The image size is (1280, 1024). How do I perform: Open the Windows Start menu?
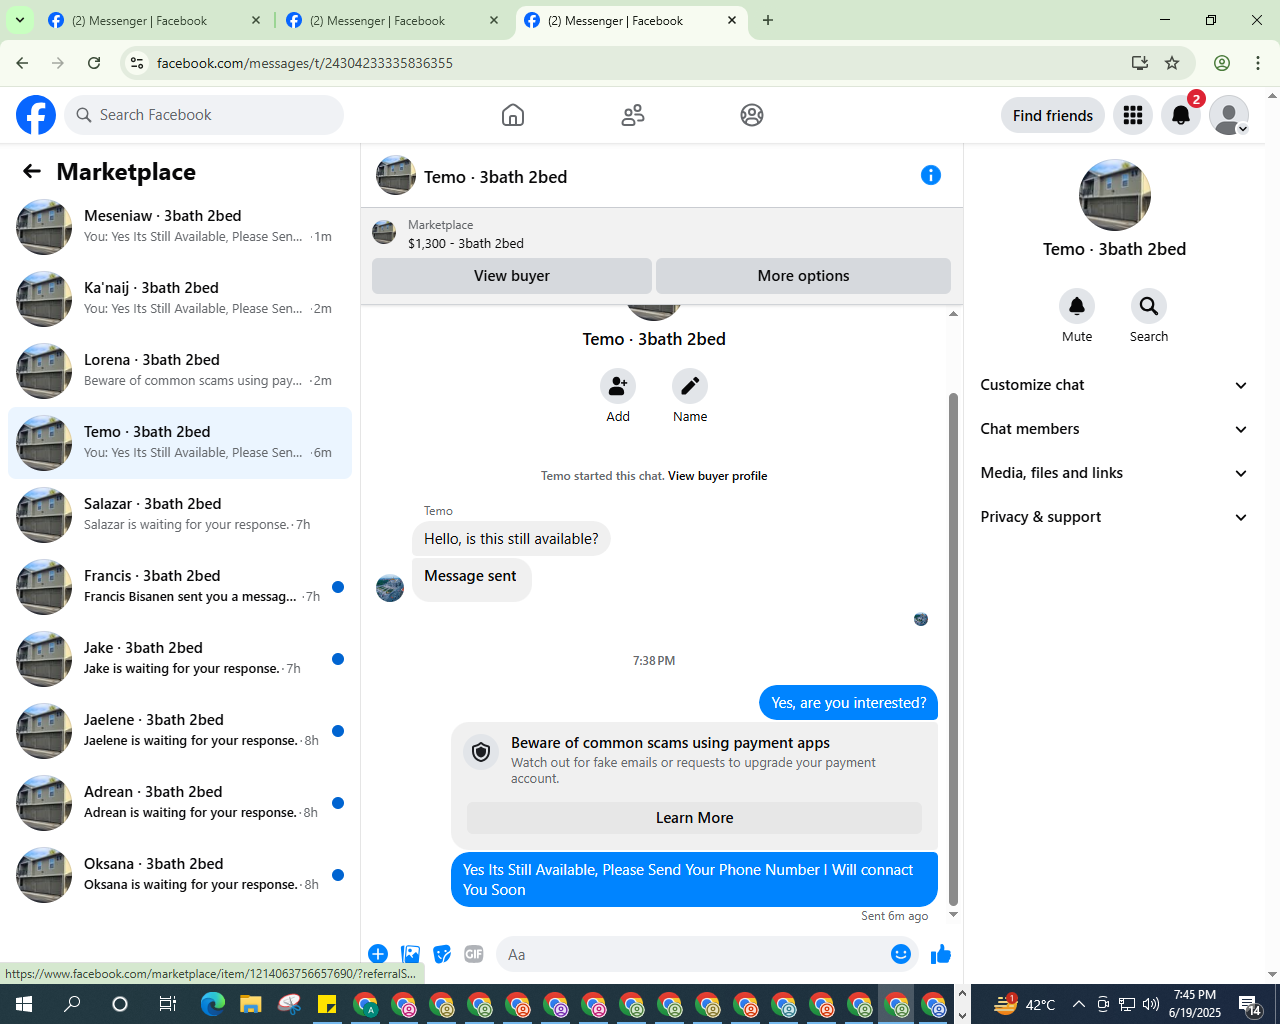click(24, 1004)
